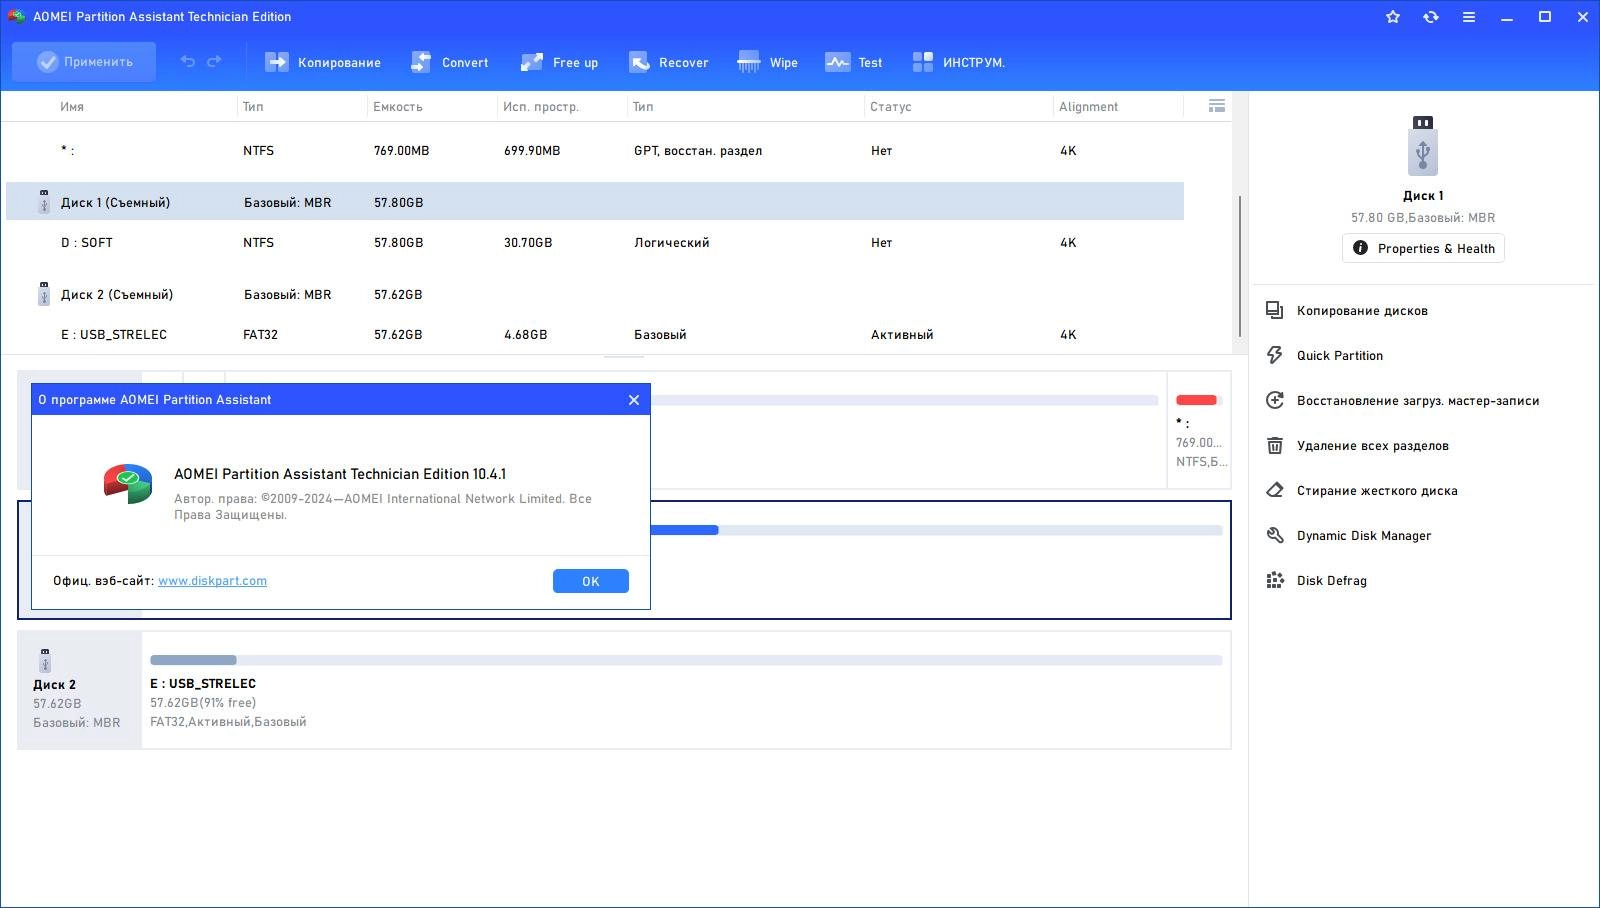The height and width of the screenshot is (908, 1600).
Task: Click the refresh icon in title bar
Action: [1431, 17]
